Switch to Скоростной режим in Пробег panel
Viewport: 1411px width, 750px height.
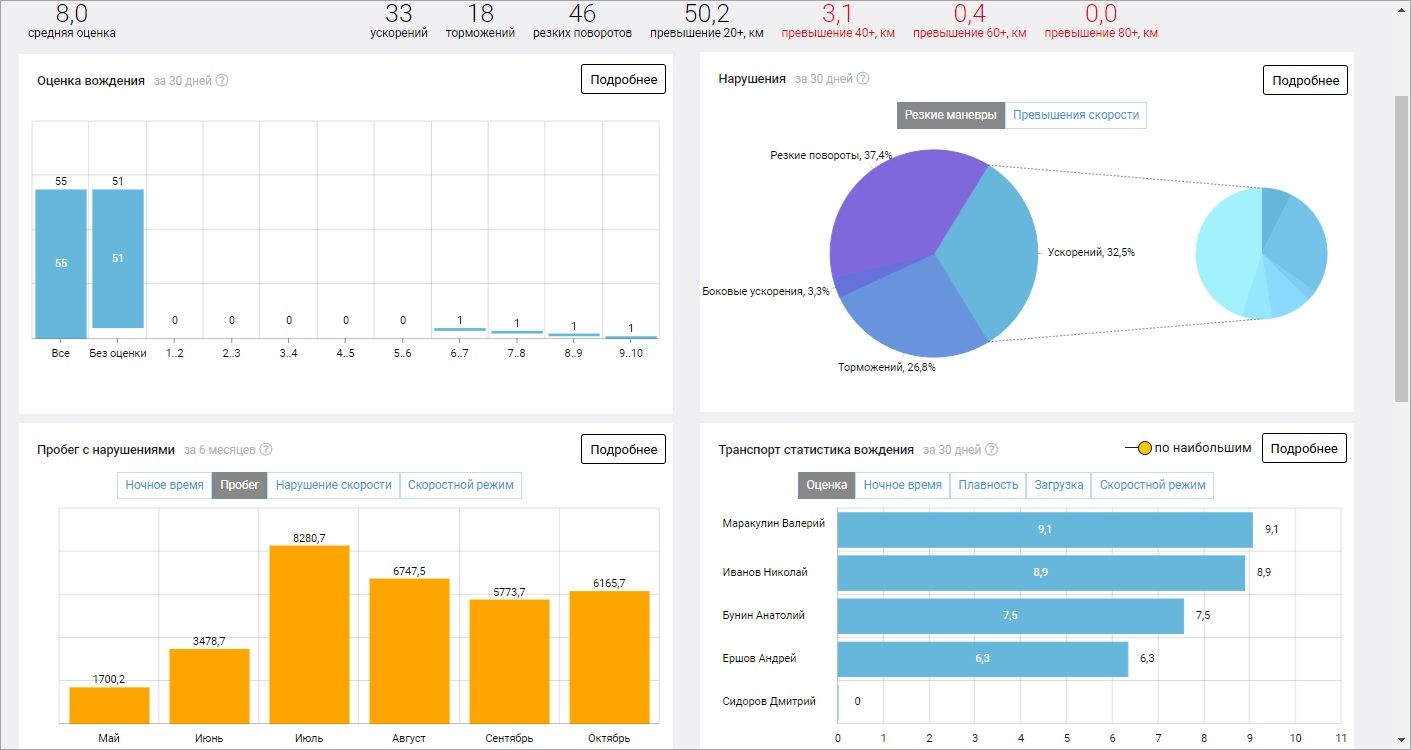tap(461, 485)
